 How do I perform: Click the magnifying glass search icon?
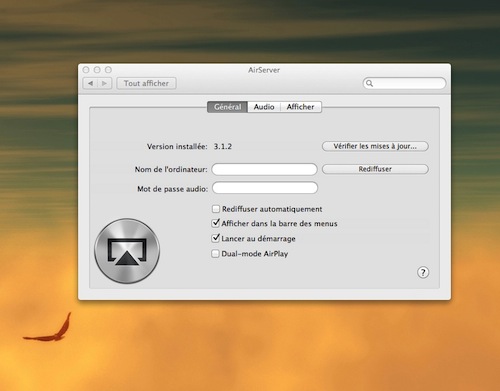coord(369,83)
